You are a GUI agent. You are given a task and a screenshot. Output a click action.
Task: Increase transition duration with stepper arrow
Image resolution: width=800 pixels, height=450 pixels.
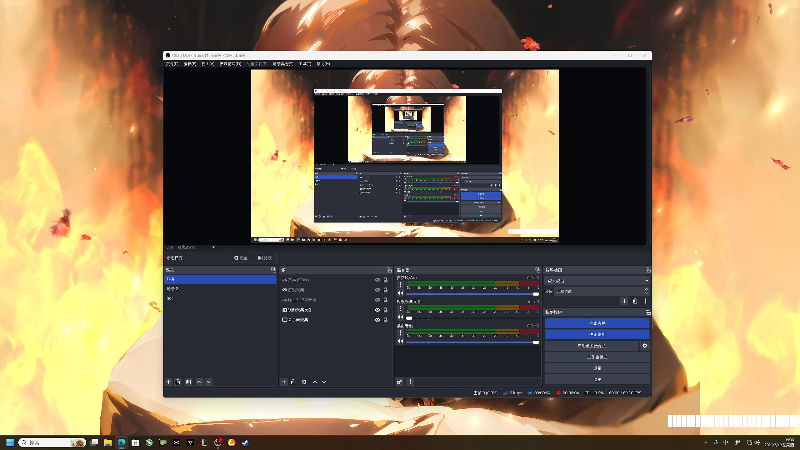coord(647,289)
